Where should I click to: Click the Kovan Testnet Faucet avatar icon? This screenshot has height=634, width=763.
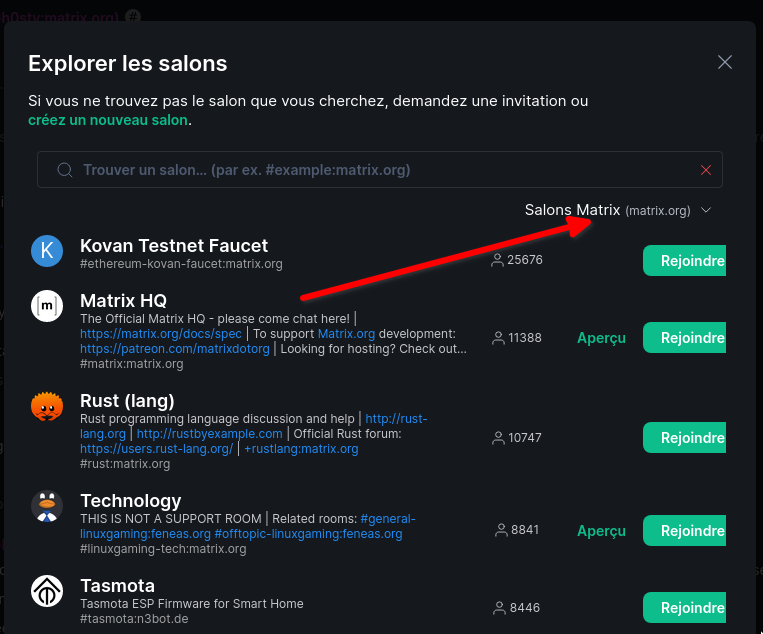47,252
